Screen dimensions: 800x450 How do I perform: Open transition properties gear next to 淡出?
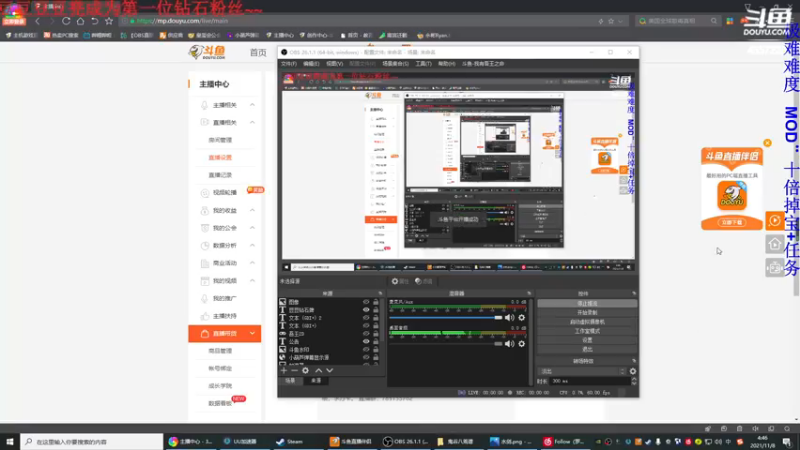[633, 371]
